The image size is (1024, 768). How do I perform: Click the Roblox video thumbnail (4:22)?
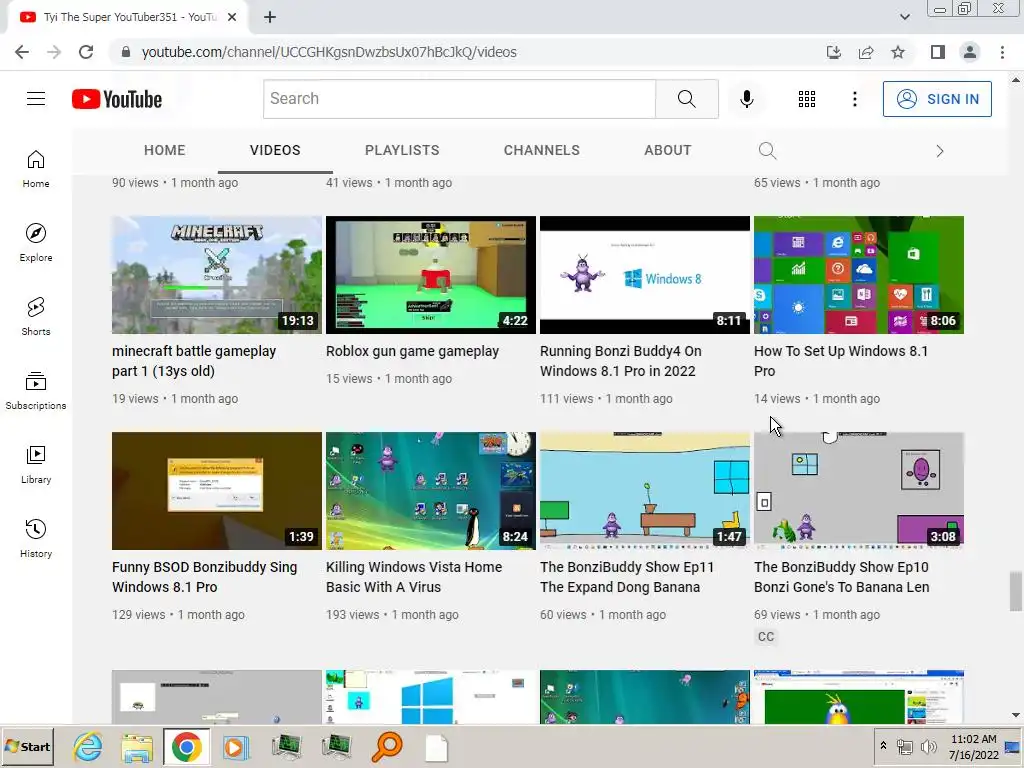(431, 275)
